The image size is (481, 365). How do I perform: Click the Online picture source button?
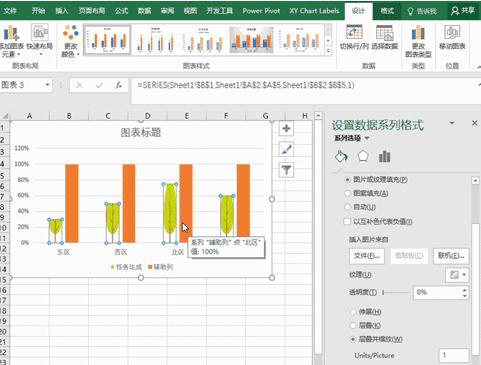(x=451, y=256)
